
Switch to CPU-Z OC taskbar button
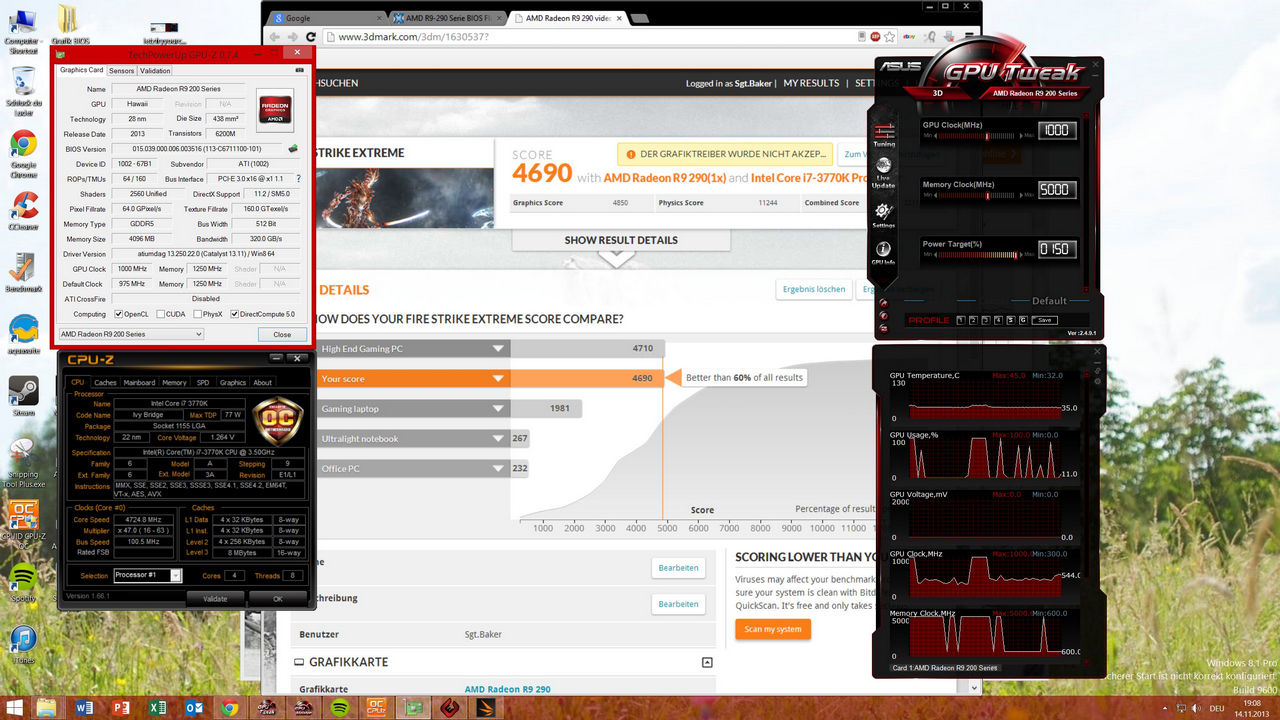click(x=377, y=708)
